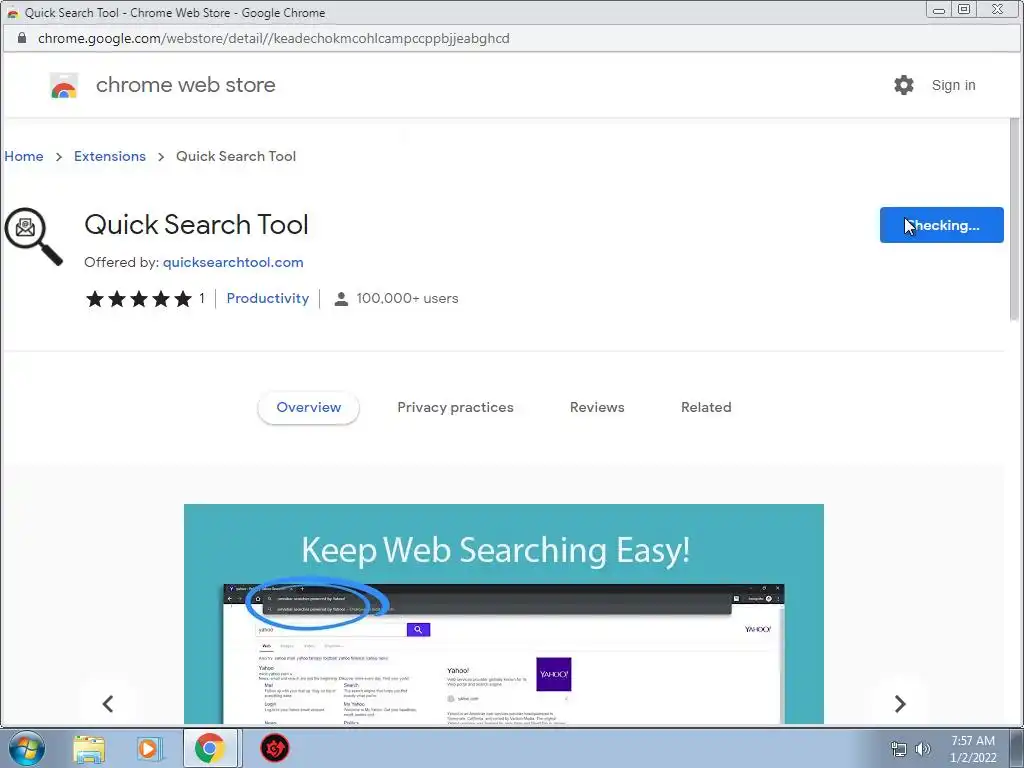Screen dimensions: 1024x768
Task: Launch Windows Media Player from taskbar
Action: [149, 748]
